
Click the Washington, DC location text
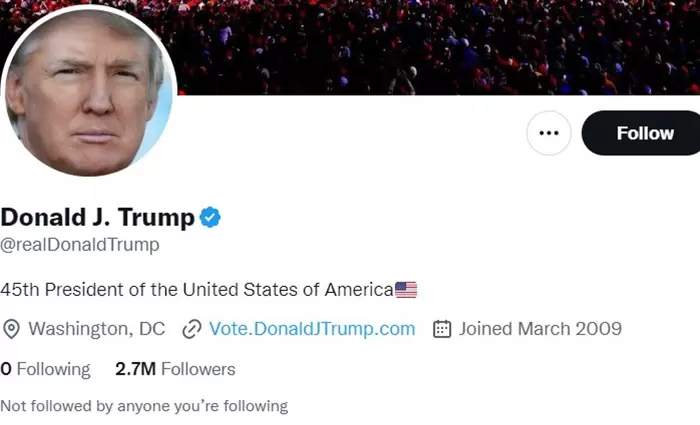click(96, 329)
